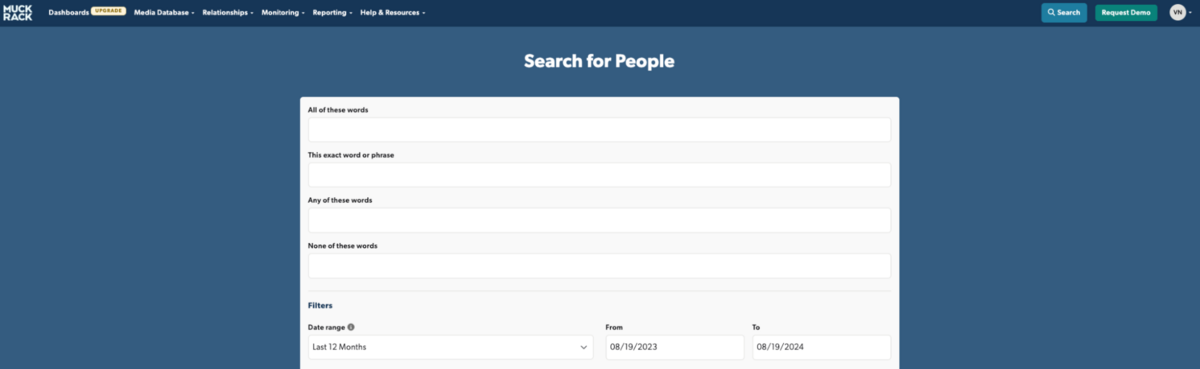This screenshot has height=369, width=1200.
Task: Click the yellow Upgrade badge
Action: (108, 12)
